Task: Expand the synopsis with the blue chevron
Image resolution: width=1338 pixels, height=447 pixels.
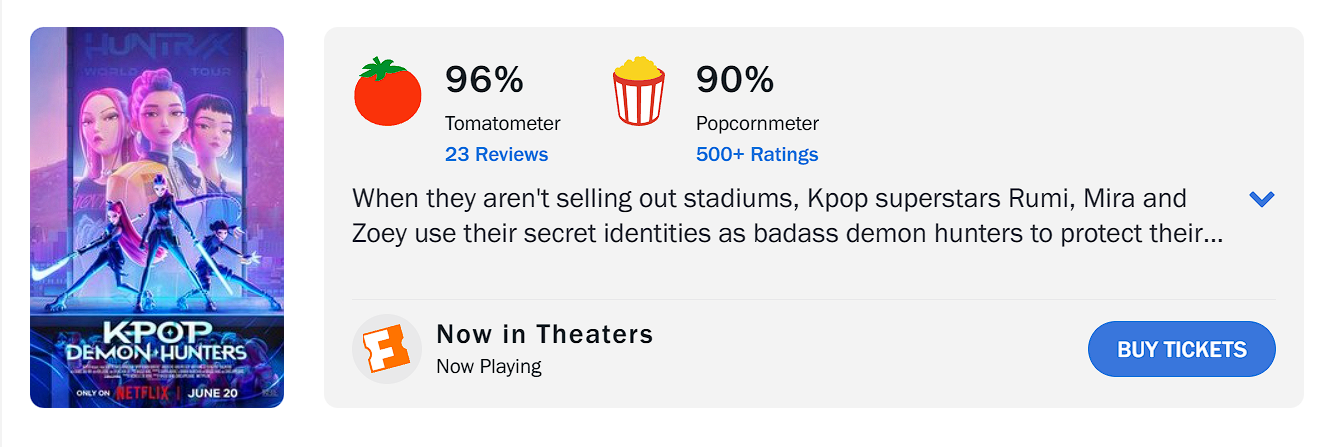Action: 1262,199
